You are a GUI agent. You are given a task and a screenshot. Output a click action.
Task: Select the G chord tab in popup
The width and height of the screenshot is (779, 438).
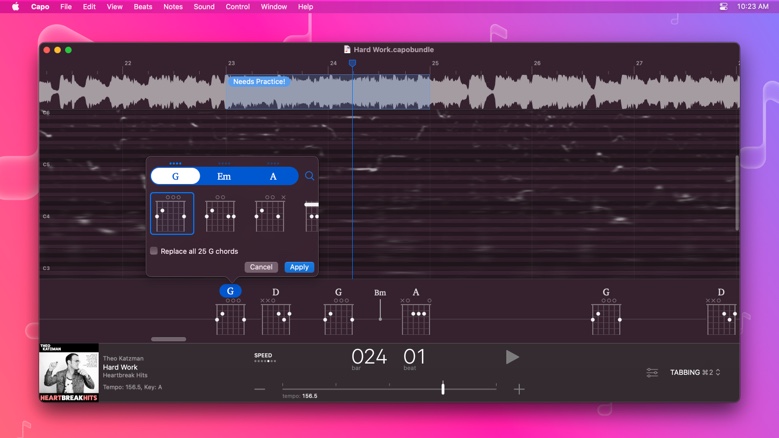[175, 176]
